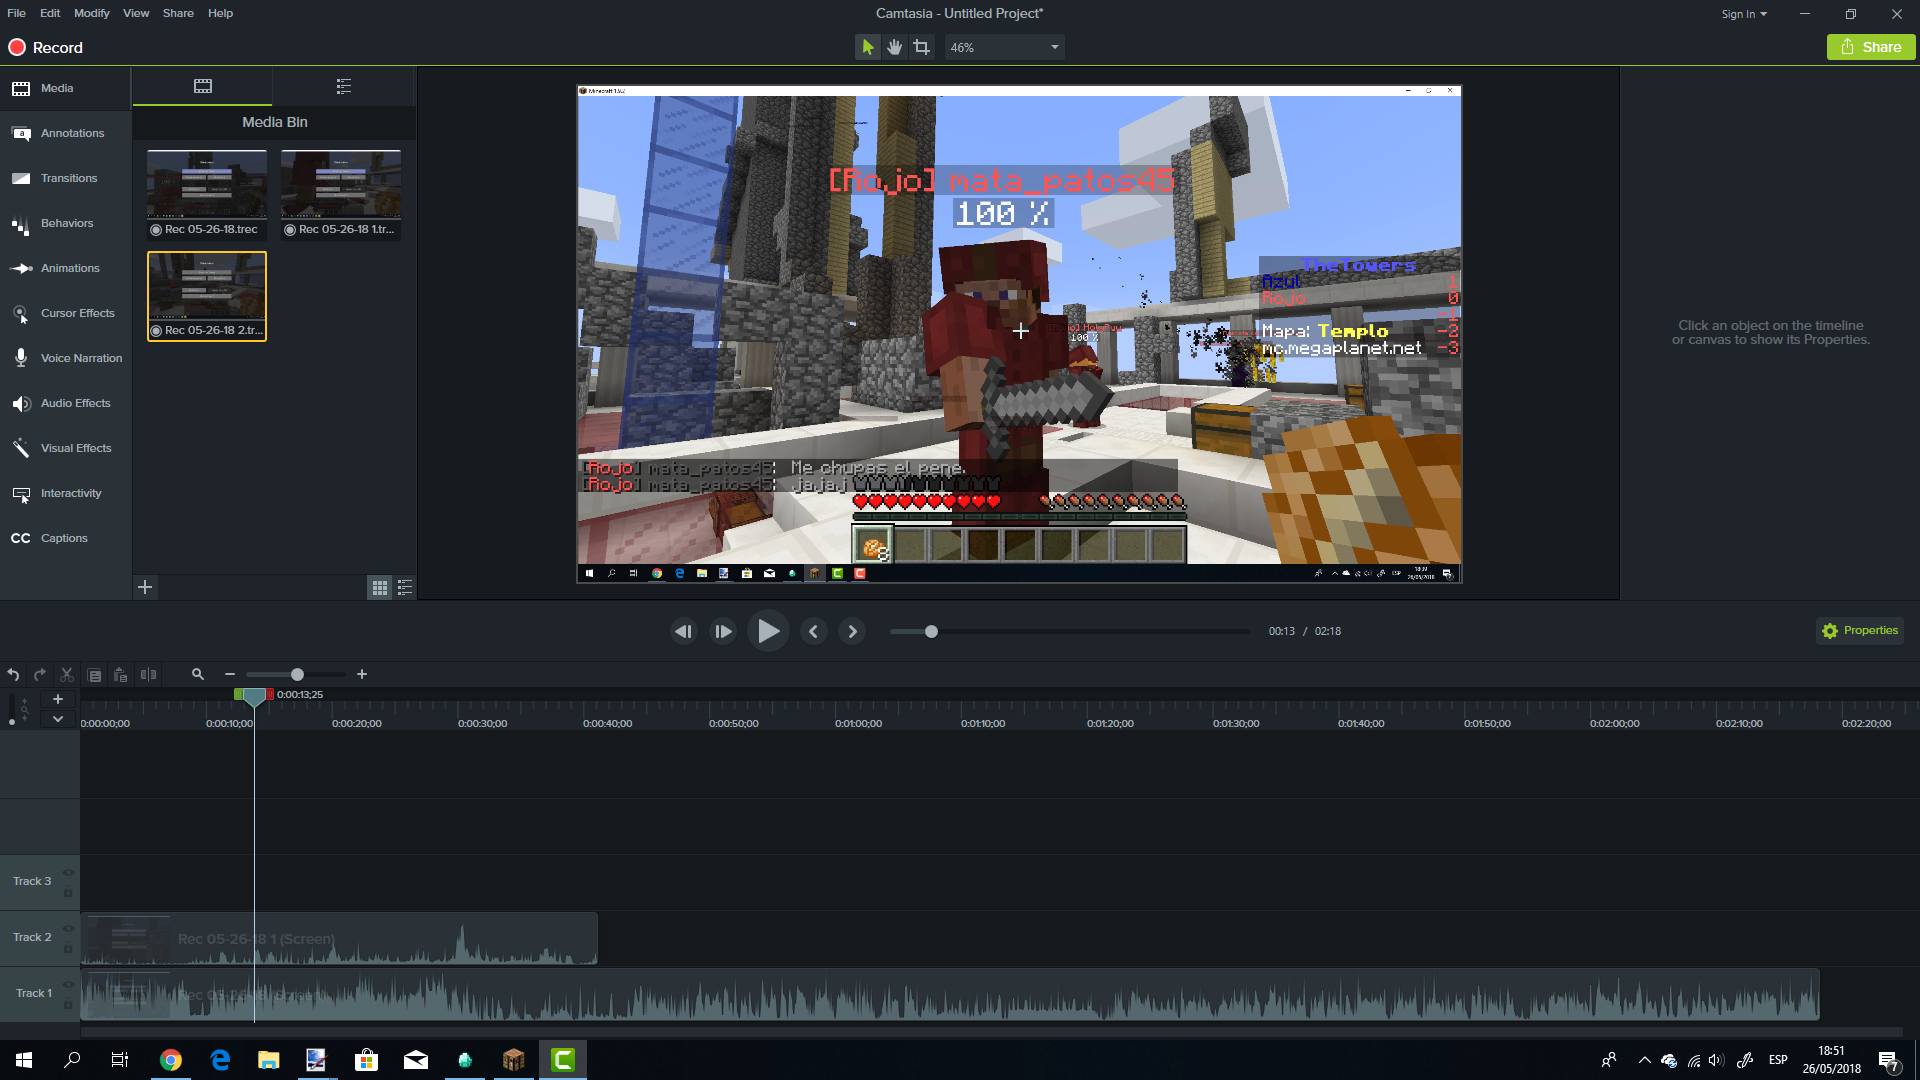Switch media bin to thumbnail grid view
Screen dimensions: 1920x1080
(x=380, y=588)
